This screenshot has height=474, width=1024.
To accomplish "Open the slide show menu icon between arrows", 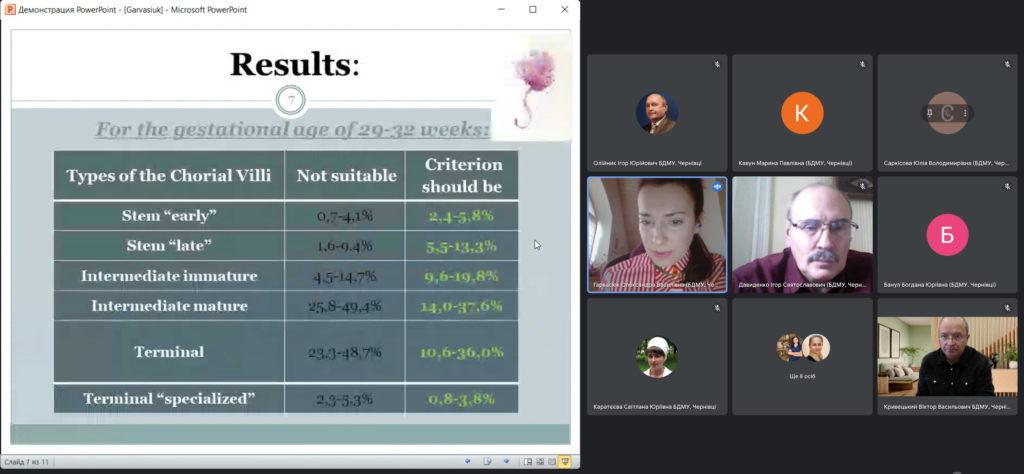I will coord(486,461).
